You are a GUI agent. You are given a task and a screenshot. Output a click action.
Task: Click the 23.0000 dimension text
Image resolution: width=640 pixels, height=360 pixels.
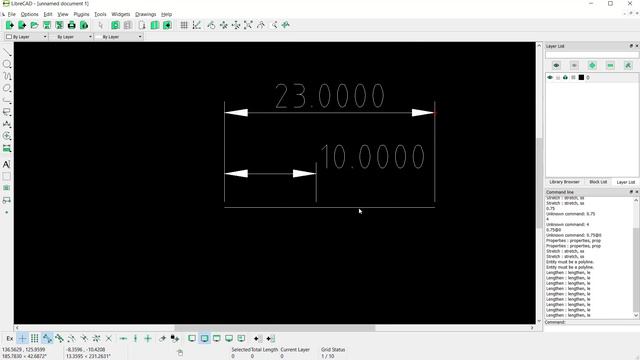pyautogui.click(x=330, y=96)
